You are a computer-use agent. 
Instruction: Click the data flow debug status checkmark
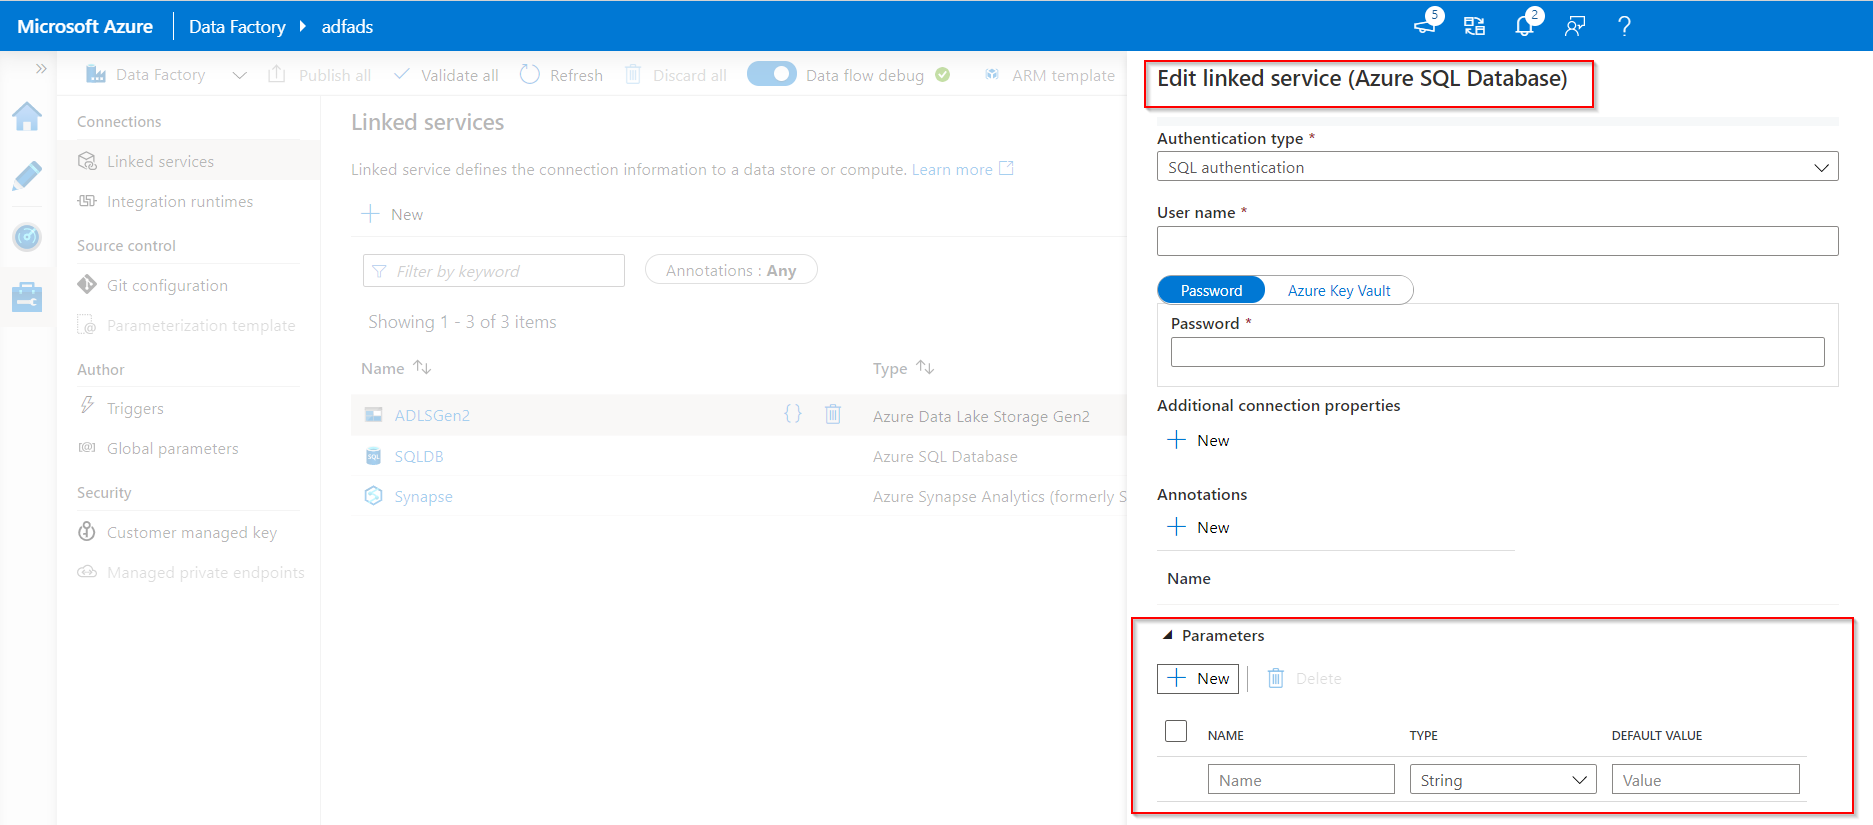(943, 75)
